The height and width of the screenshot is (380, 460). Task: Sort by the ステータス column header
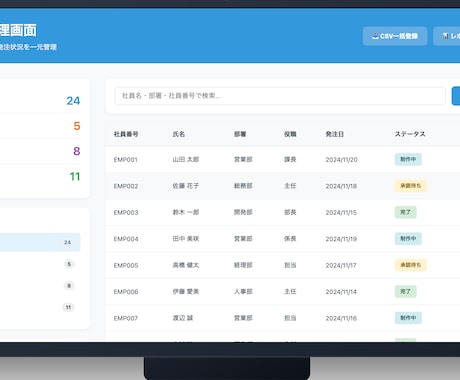pos(410,134)
